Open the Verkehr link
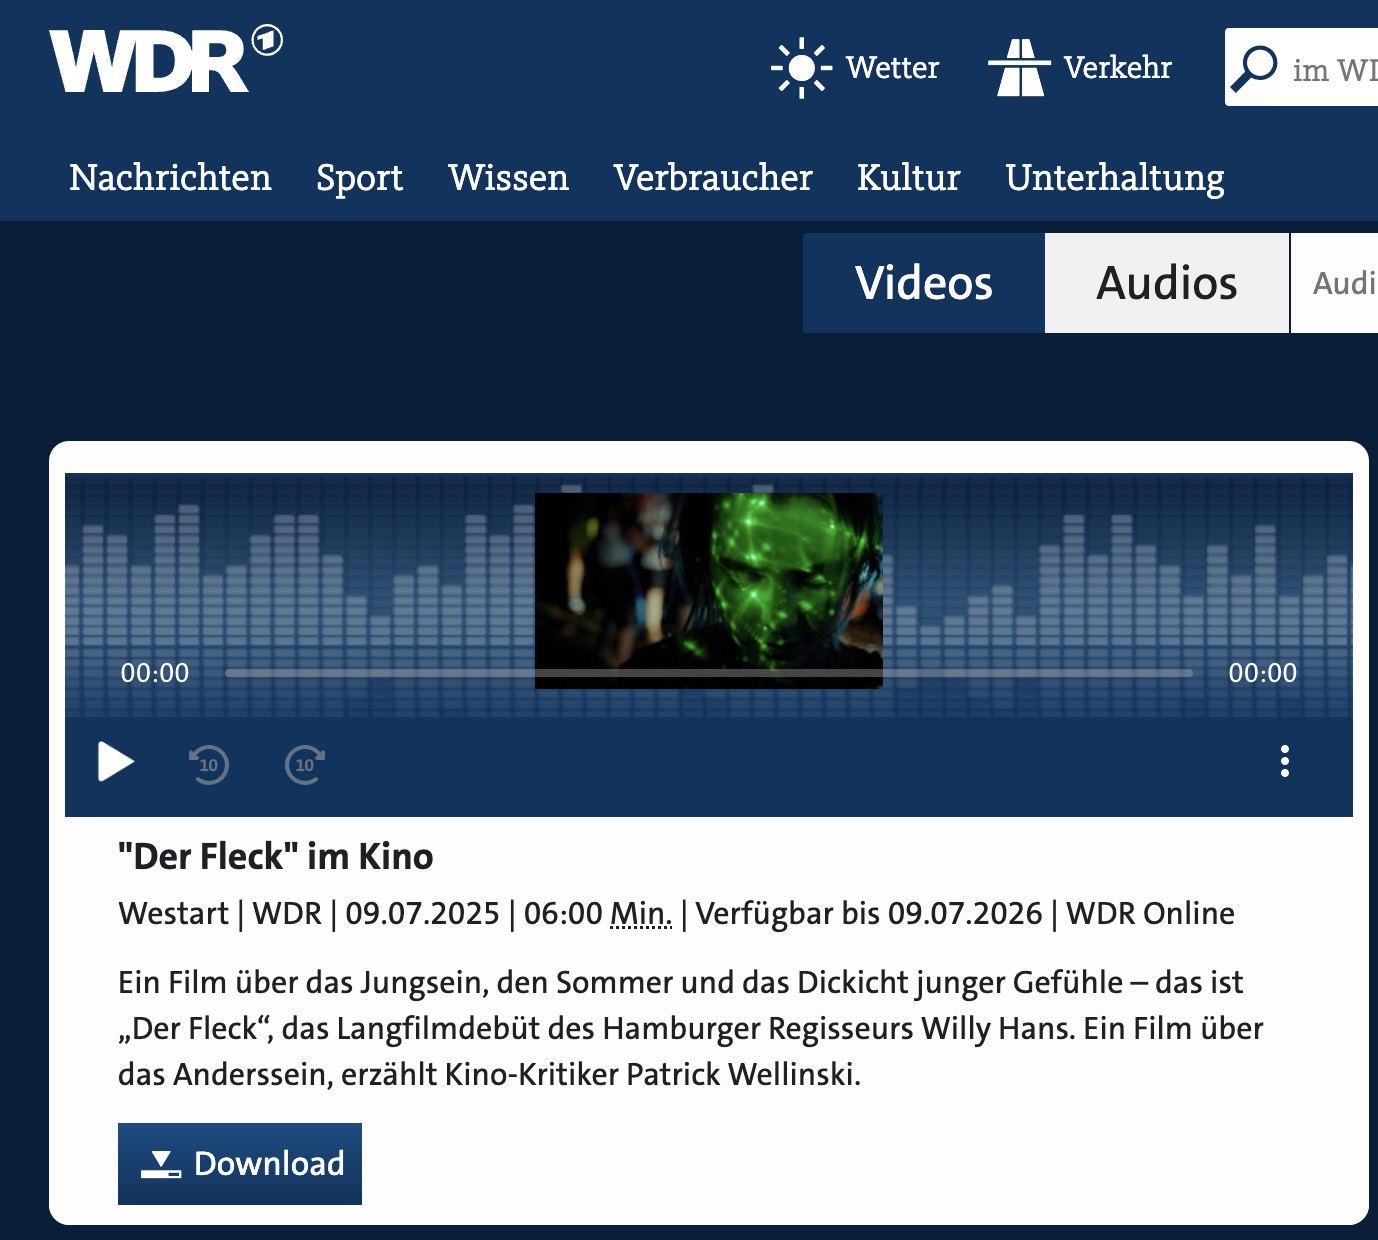1378x1240 pixels. pos(1117,68)
